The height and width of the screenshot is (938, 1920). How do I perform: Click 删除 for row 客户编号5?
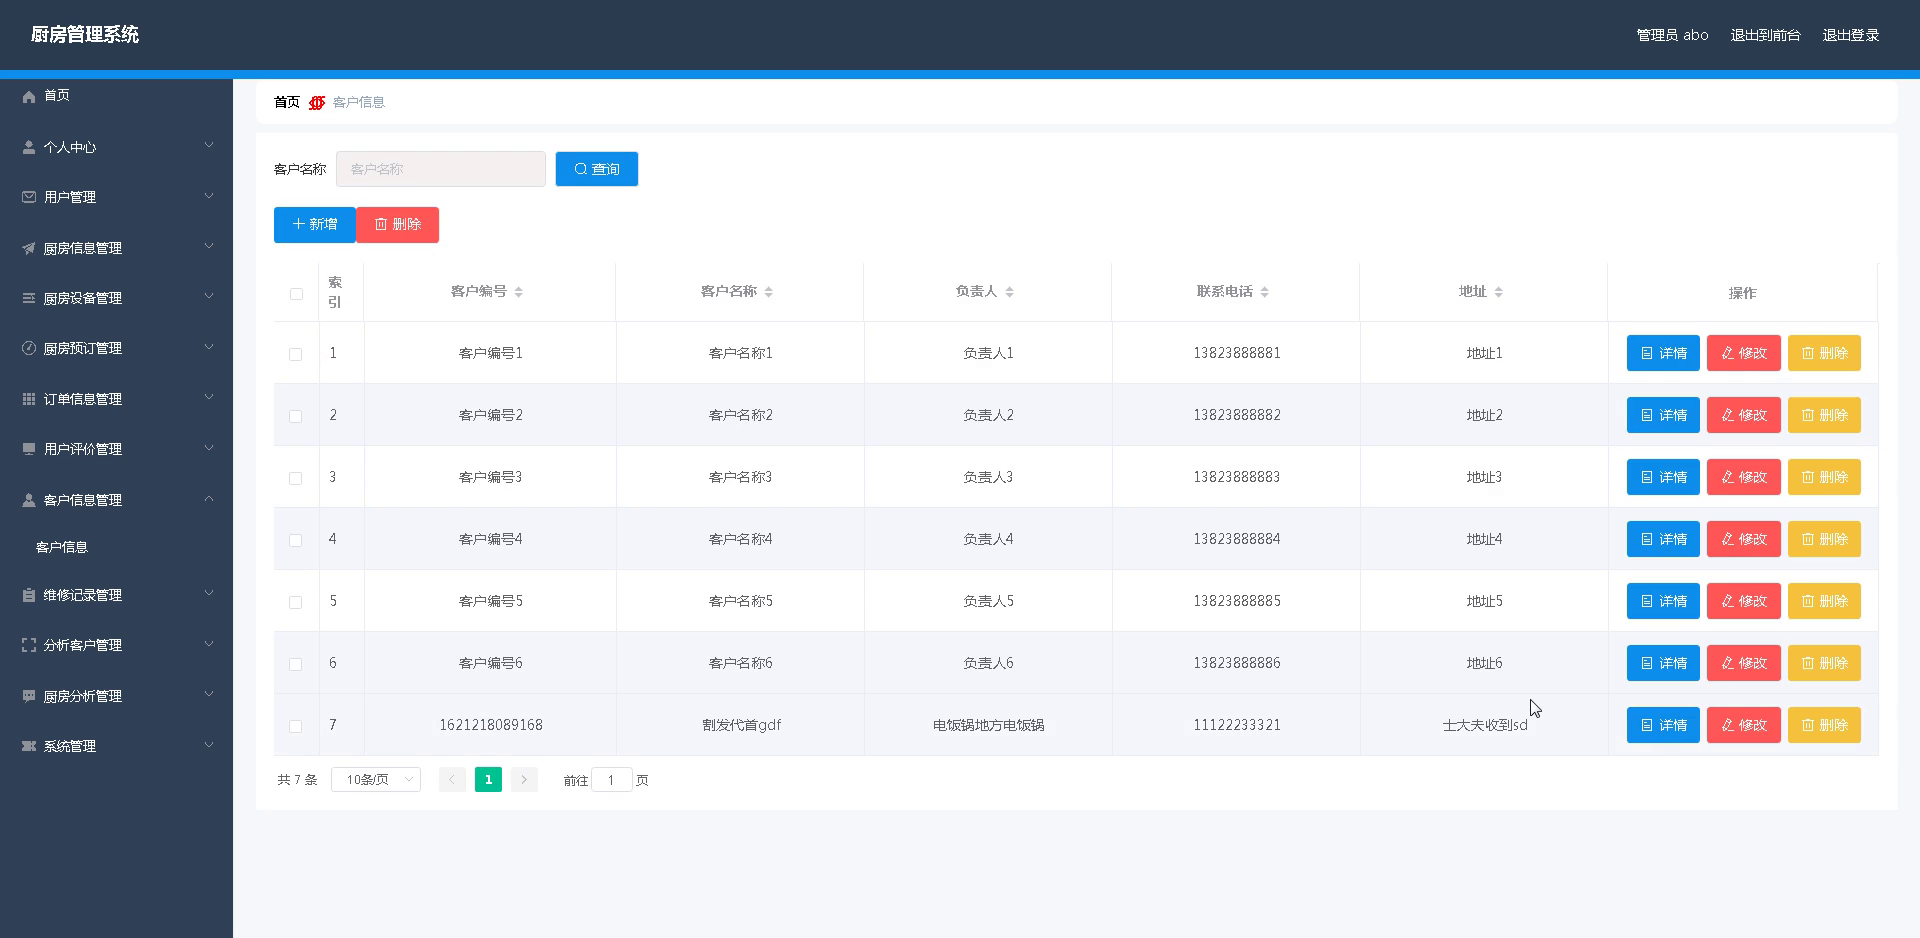point(1824,601)
